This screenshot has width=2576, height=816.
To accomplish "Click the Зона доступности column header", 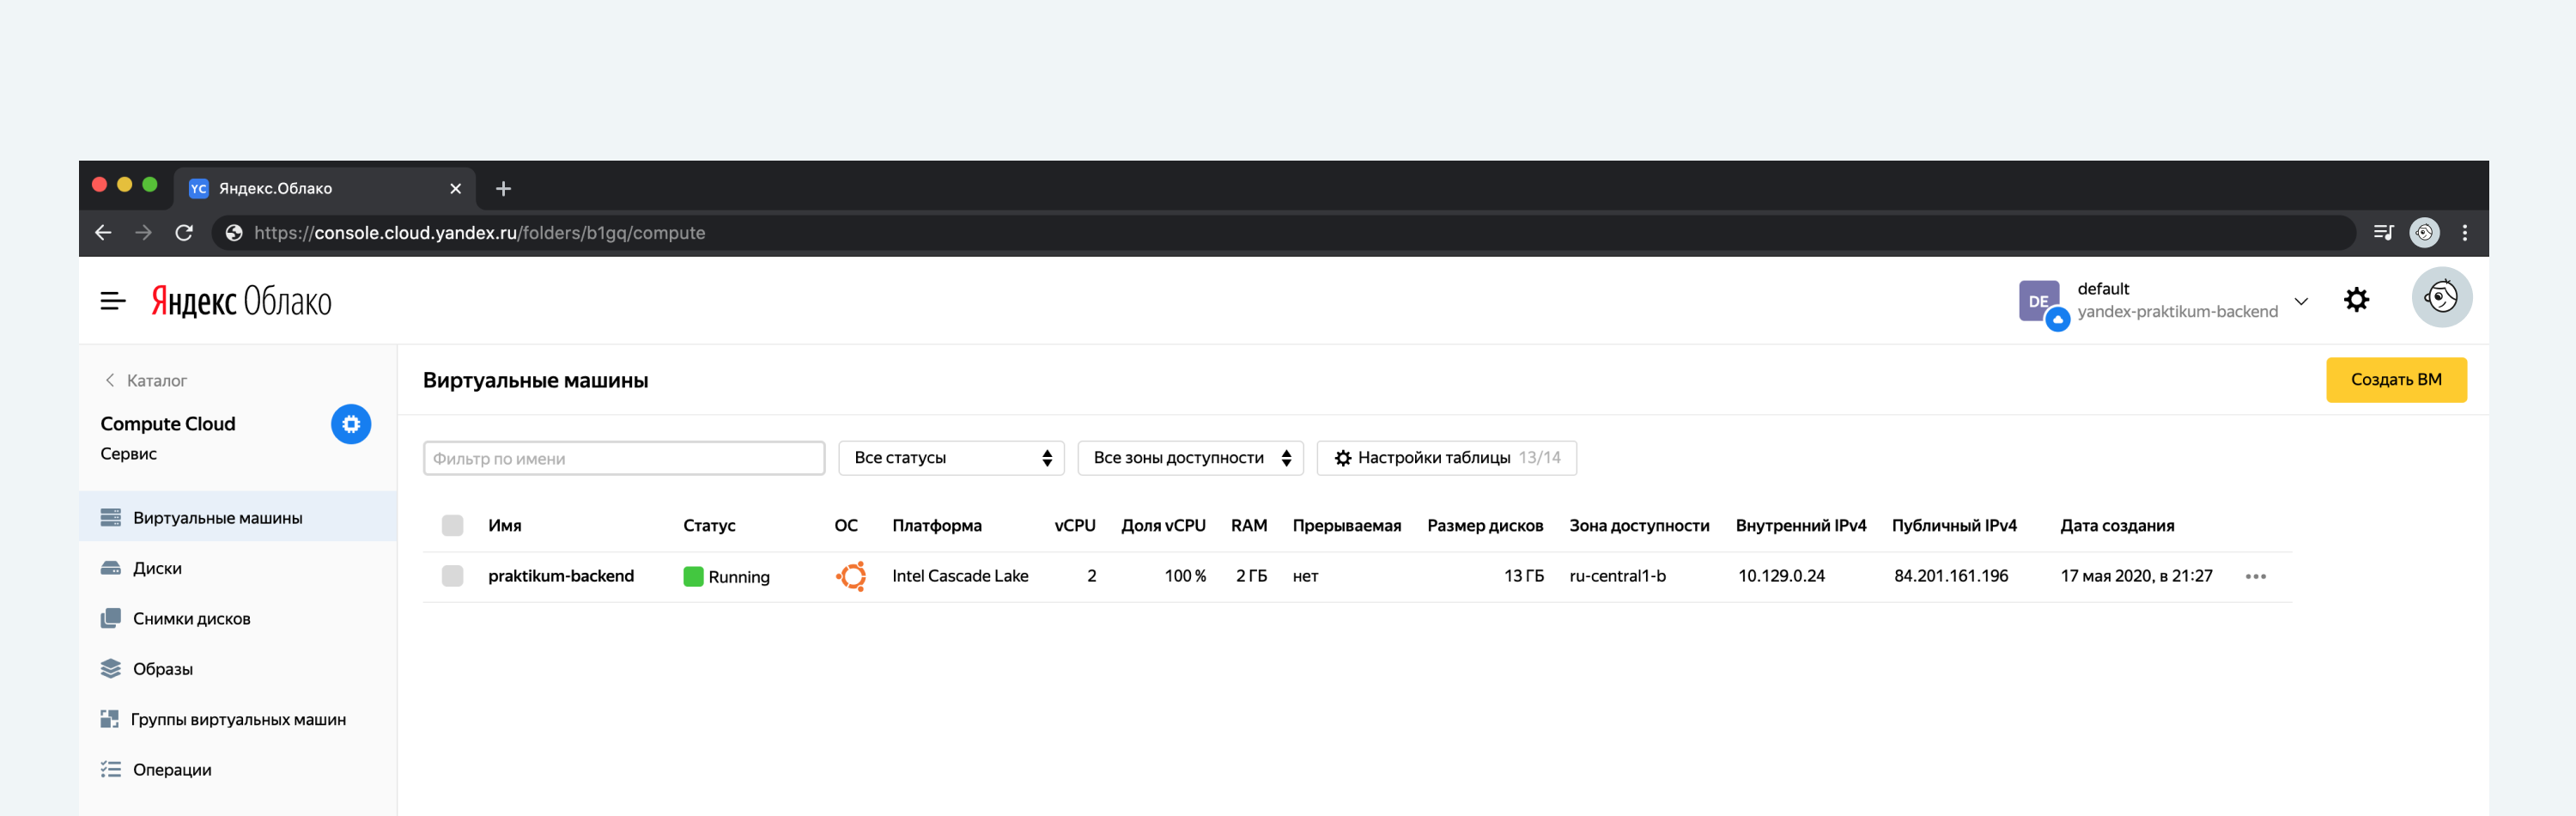I will click(x=1639, y=526).
